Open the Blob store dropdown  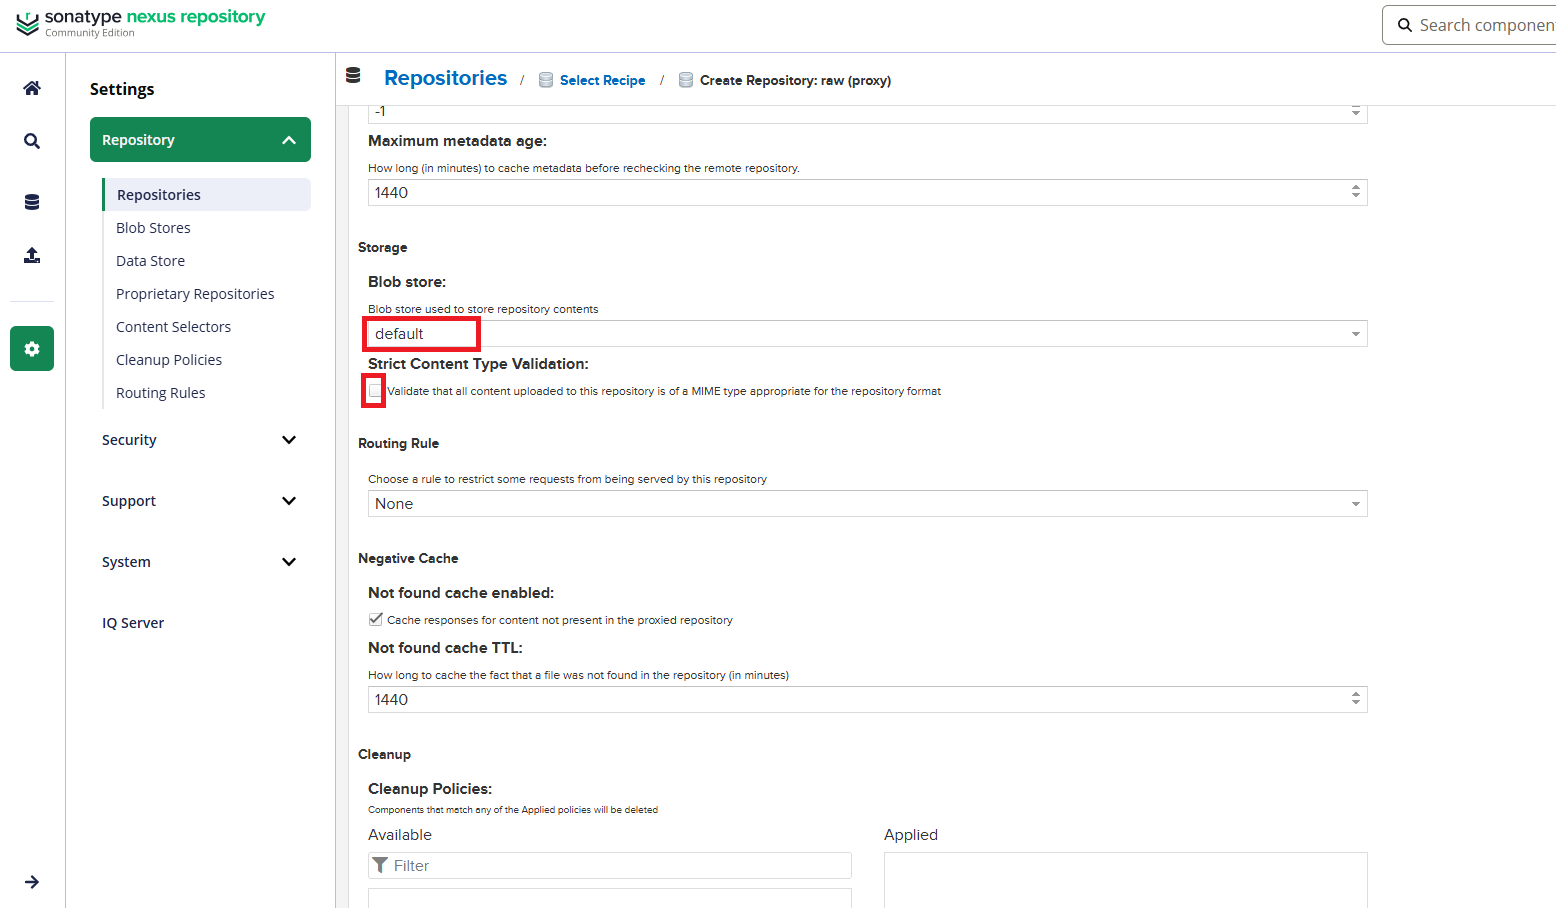[x=867, y=334]
